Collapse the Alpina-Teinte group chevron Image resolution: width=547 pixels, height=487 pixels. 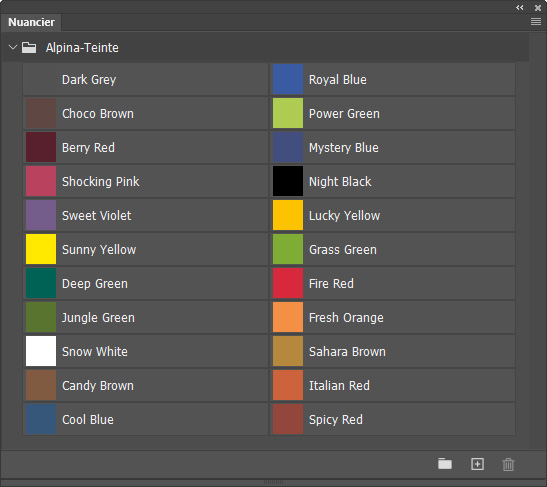click(13, 47)
